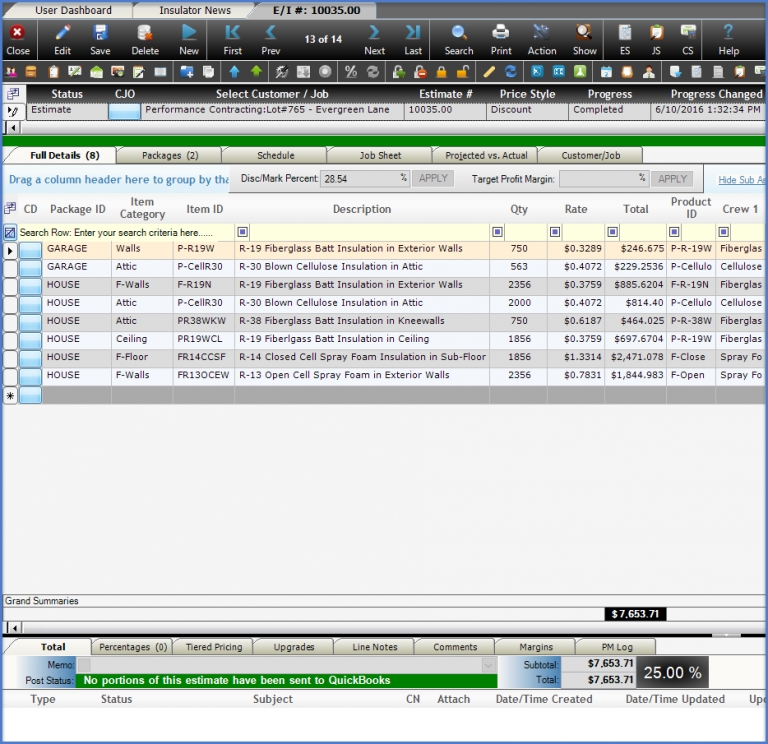The image size is (768, 744).
Task: Open the Description column filter in search row
Action: point(243,232)
